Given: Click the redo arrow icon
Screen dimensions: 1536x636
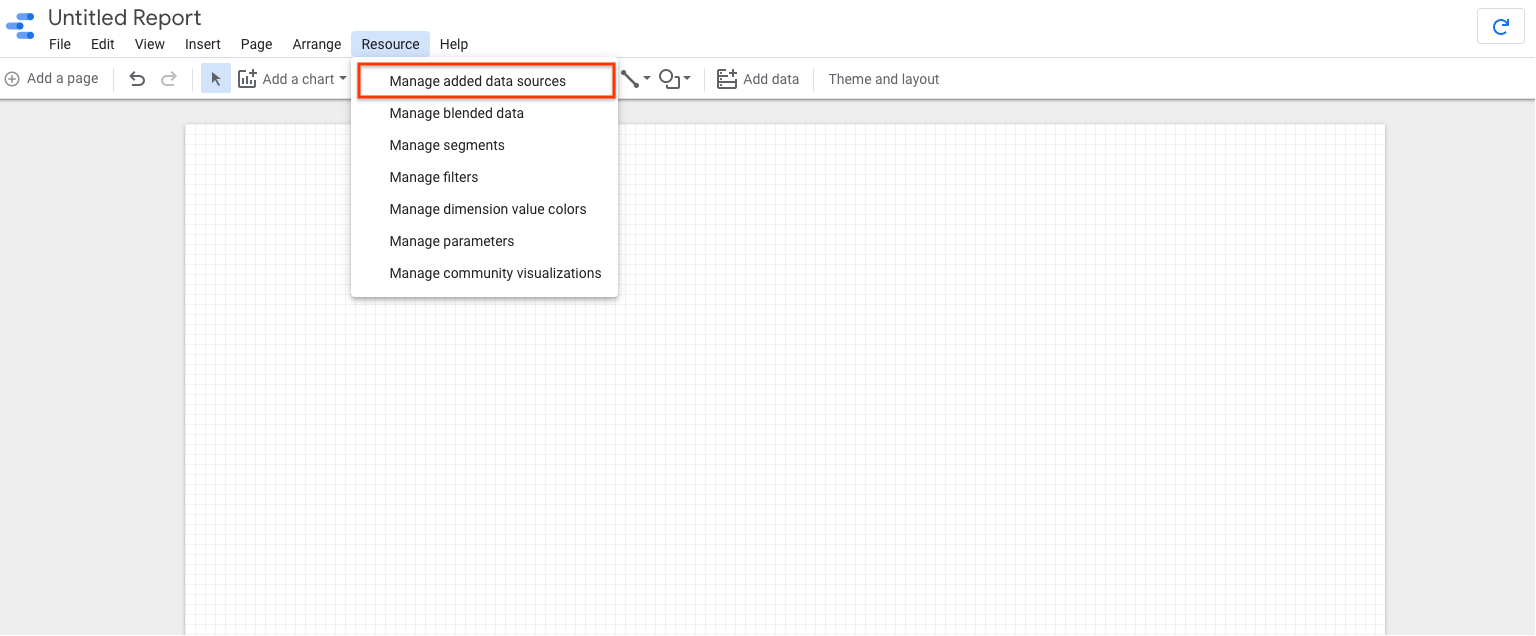Looking at the screenshot, I should coord(169,79).
